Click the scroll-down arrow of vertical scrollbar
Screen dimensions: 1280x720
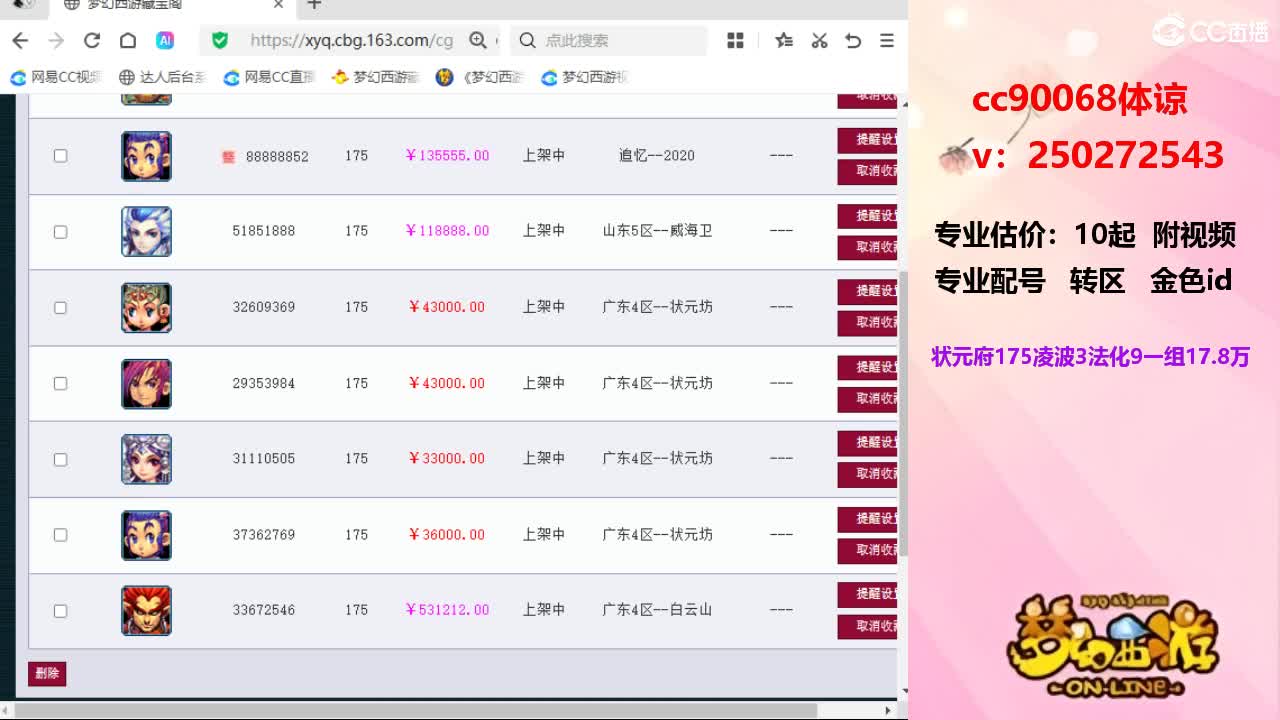(x=903, y=691)
